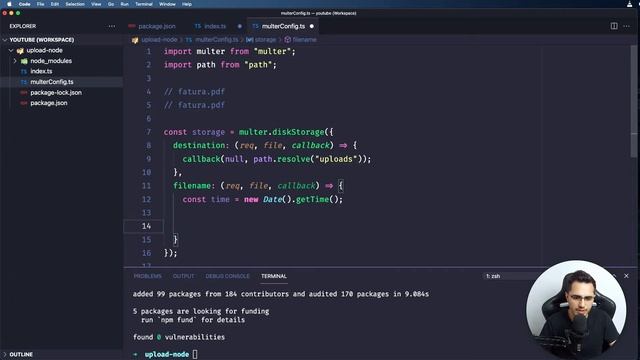Open the File menu

pyautogui.click(x=40, y=4)
